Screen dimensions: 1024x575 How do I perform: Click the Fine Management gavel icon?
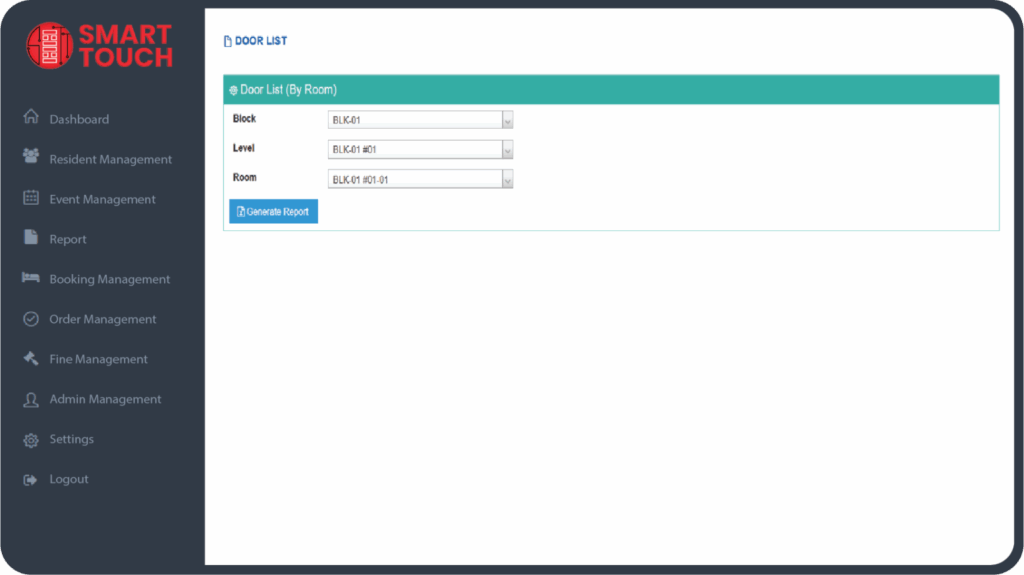tap(31, 358)
